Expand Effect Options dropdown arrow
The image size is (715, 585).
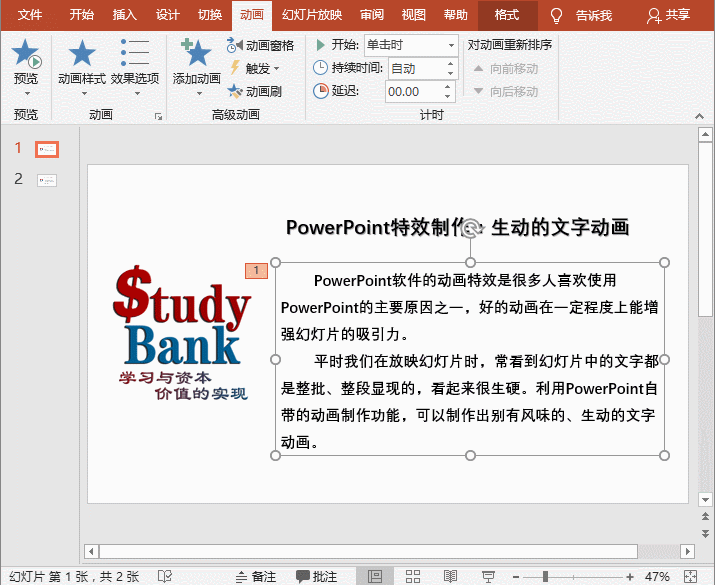pyautogui.click(x=137, y=93)
